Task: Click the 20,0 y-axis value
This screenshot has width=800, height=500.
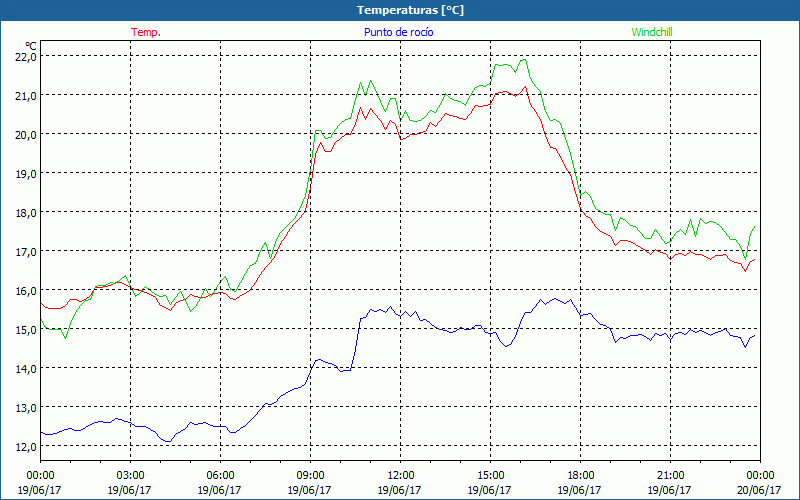Action: 24,134
